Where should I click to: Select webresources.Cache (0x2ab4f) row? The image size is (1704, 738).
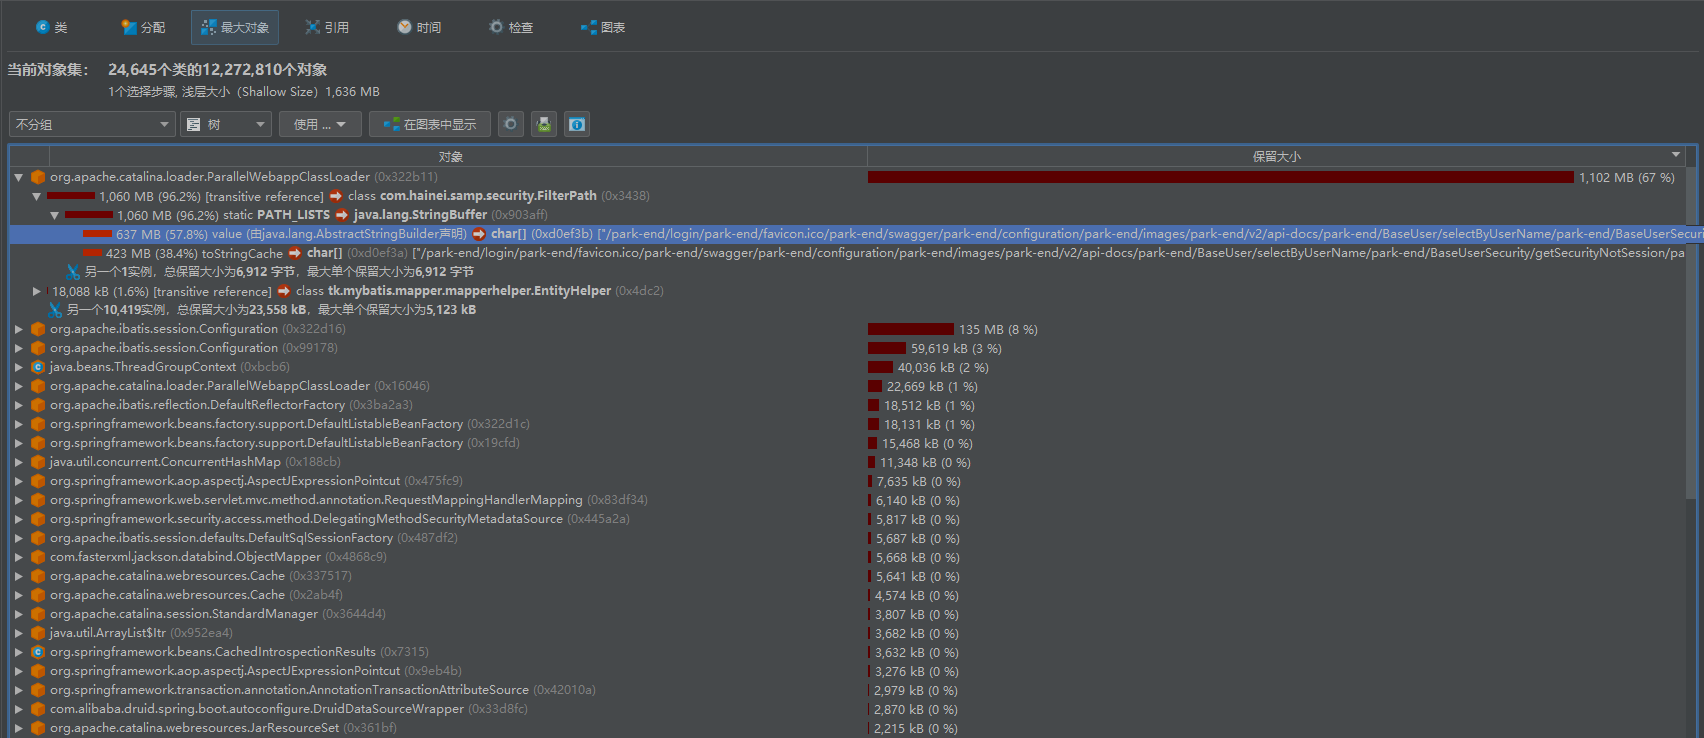click(847, 595)
